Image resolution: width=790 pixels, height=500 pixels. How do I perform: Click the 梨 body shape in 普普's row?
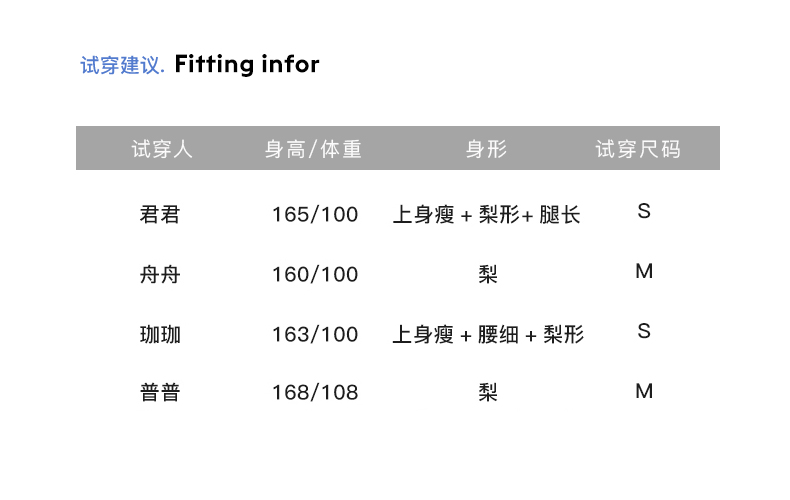tap(488, 393)
